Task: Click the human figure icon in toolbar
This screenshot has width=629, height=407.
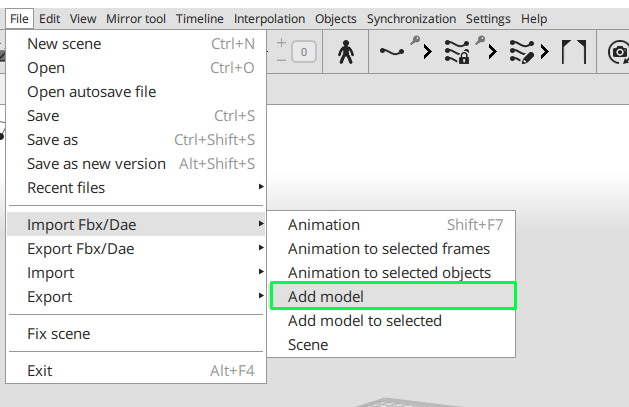Action: pyautogui.click(x=345, y=53)
